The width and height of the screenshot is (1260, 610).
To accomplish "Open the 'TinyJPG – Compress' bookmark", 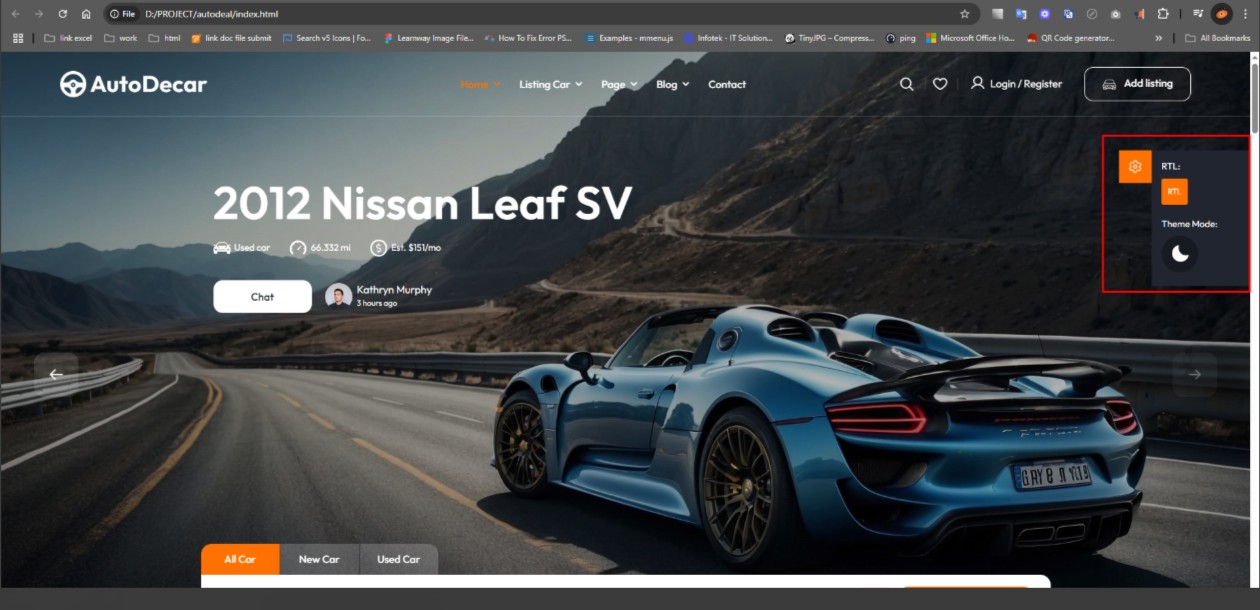I will [x=829, y=38].
